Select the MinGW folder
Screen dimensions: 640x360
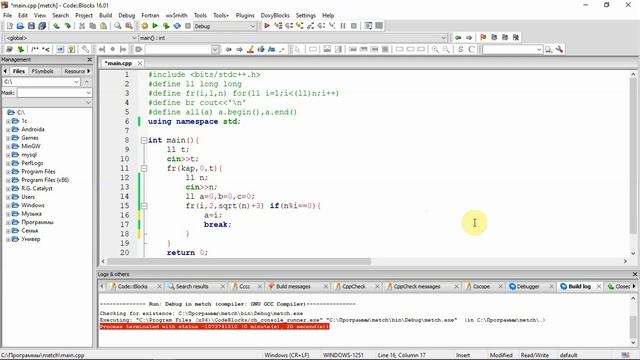tap(31, 146)
